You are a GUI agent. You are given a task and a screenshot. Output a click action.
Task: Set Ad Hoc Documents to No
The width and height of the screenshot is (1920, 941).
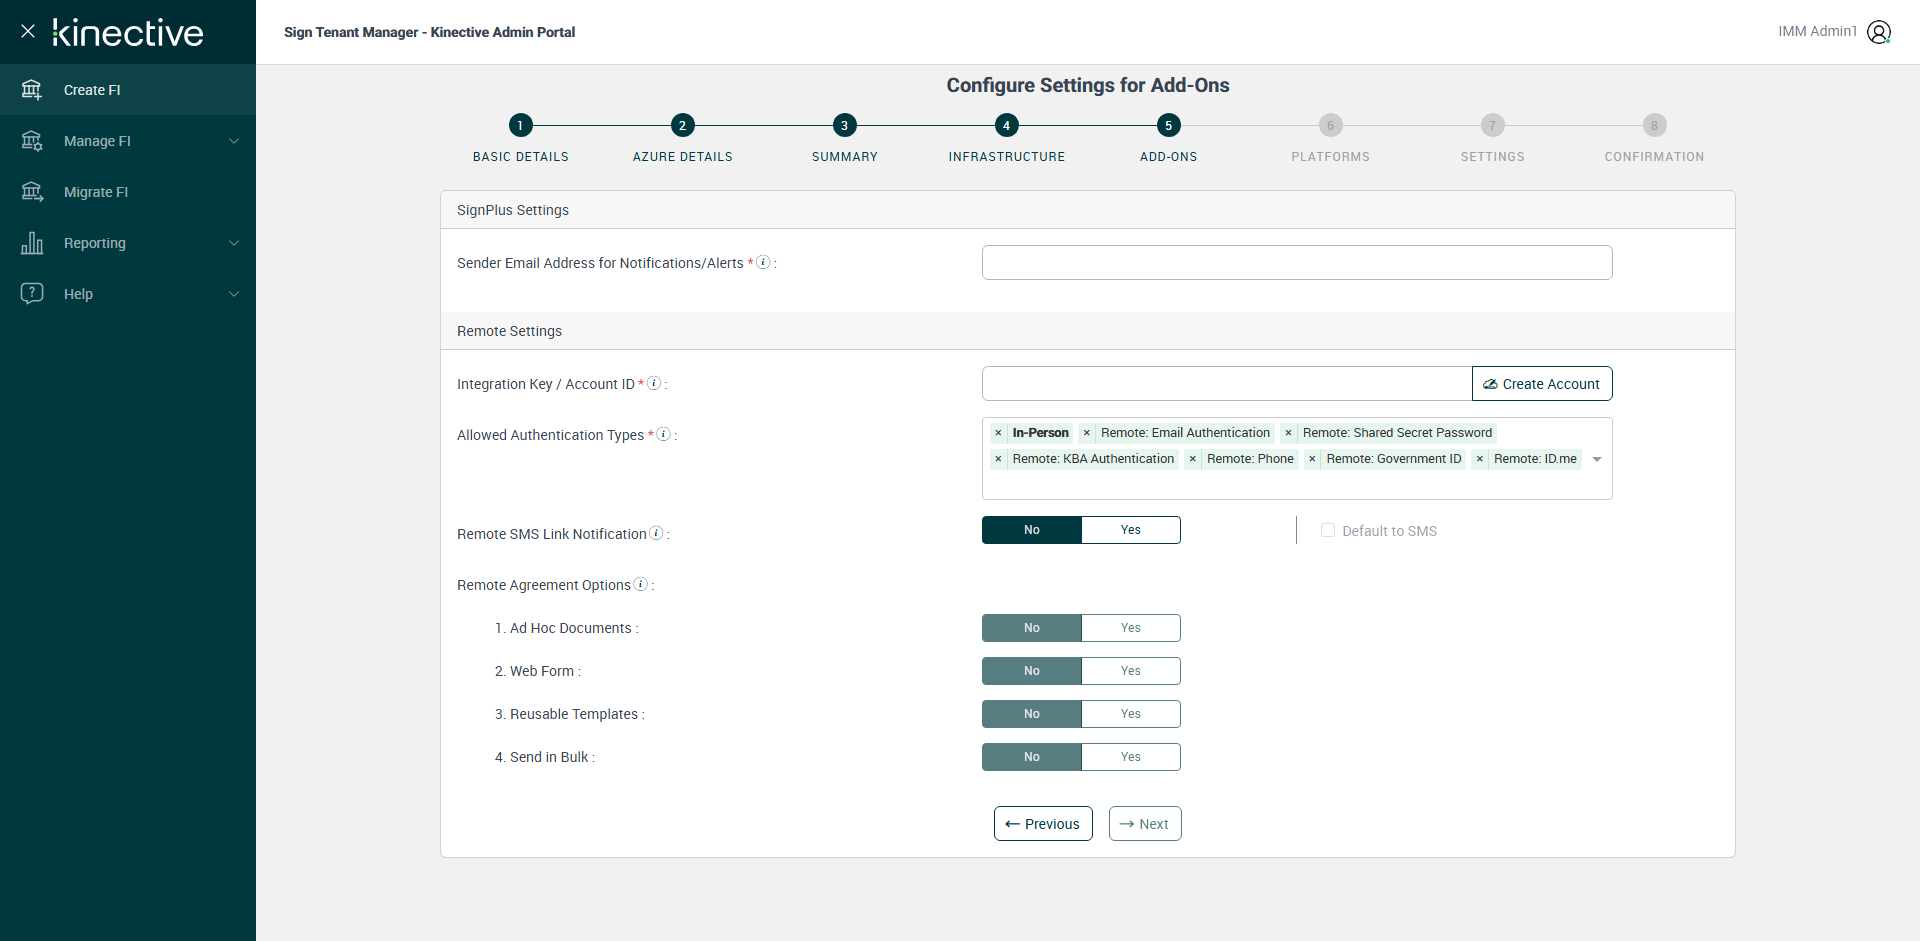1032,628
